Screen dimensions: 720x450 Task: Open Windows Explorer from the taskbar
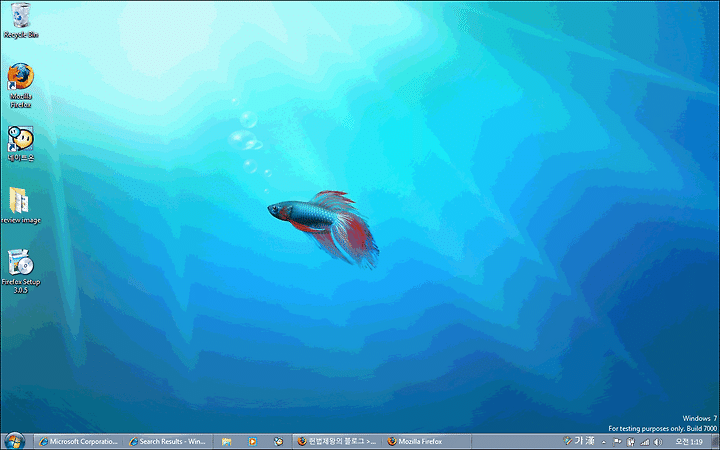(226, 442)
